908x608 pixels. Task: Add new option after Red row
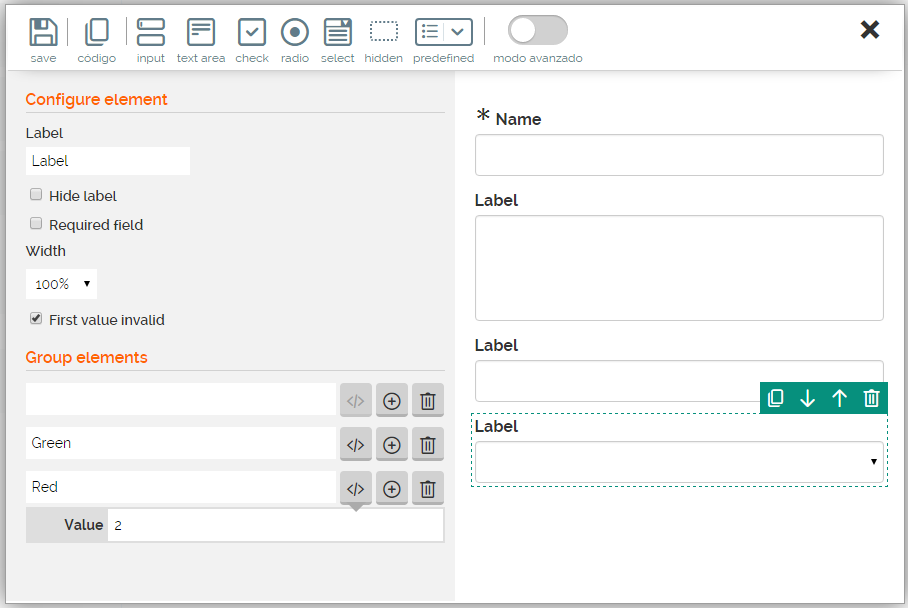pos(392,489)
